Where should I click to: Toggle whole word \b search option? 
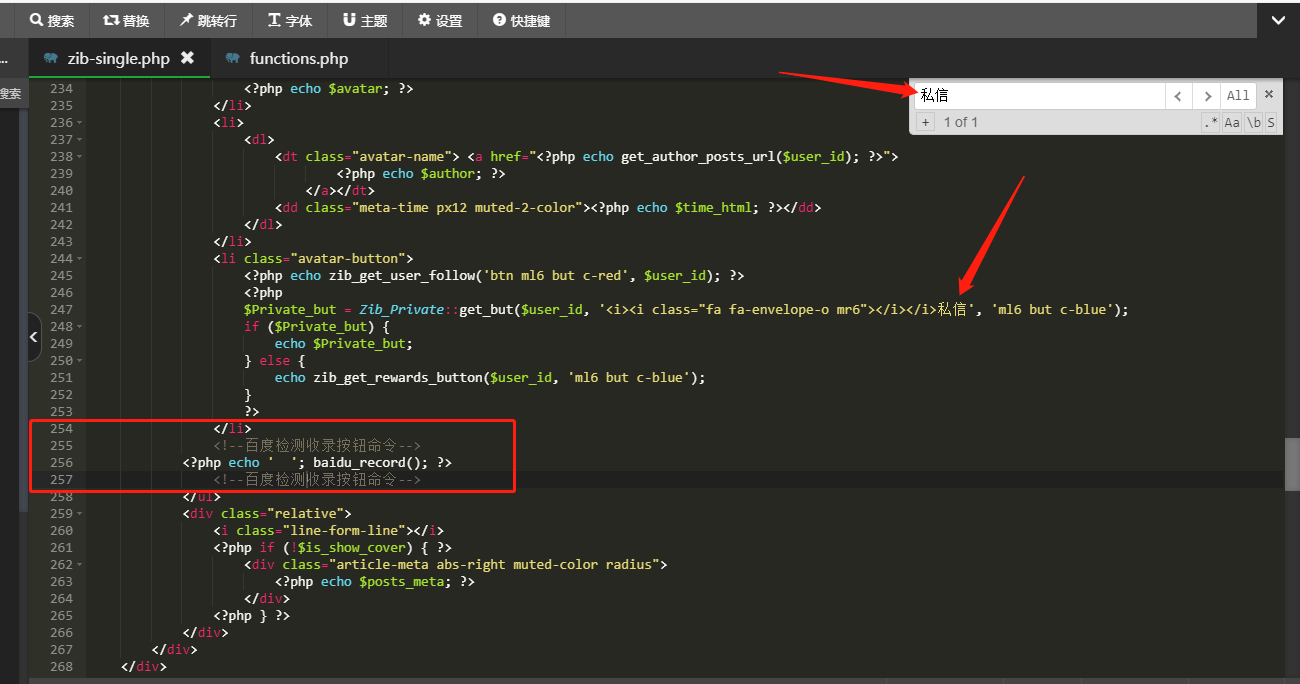(x=1253, y=122)
